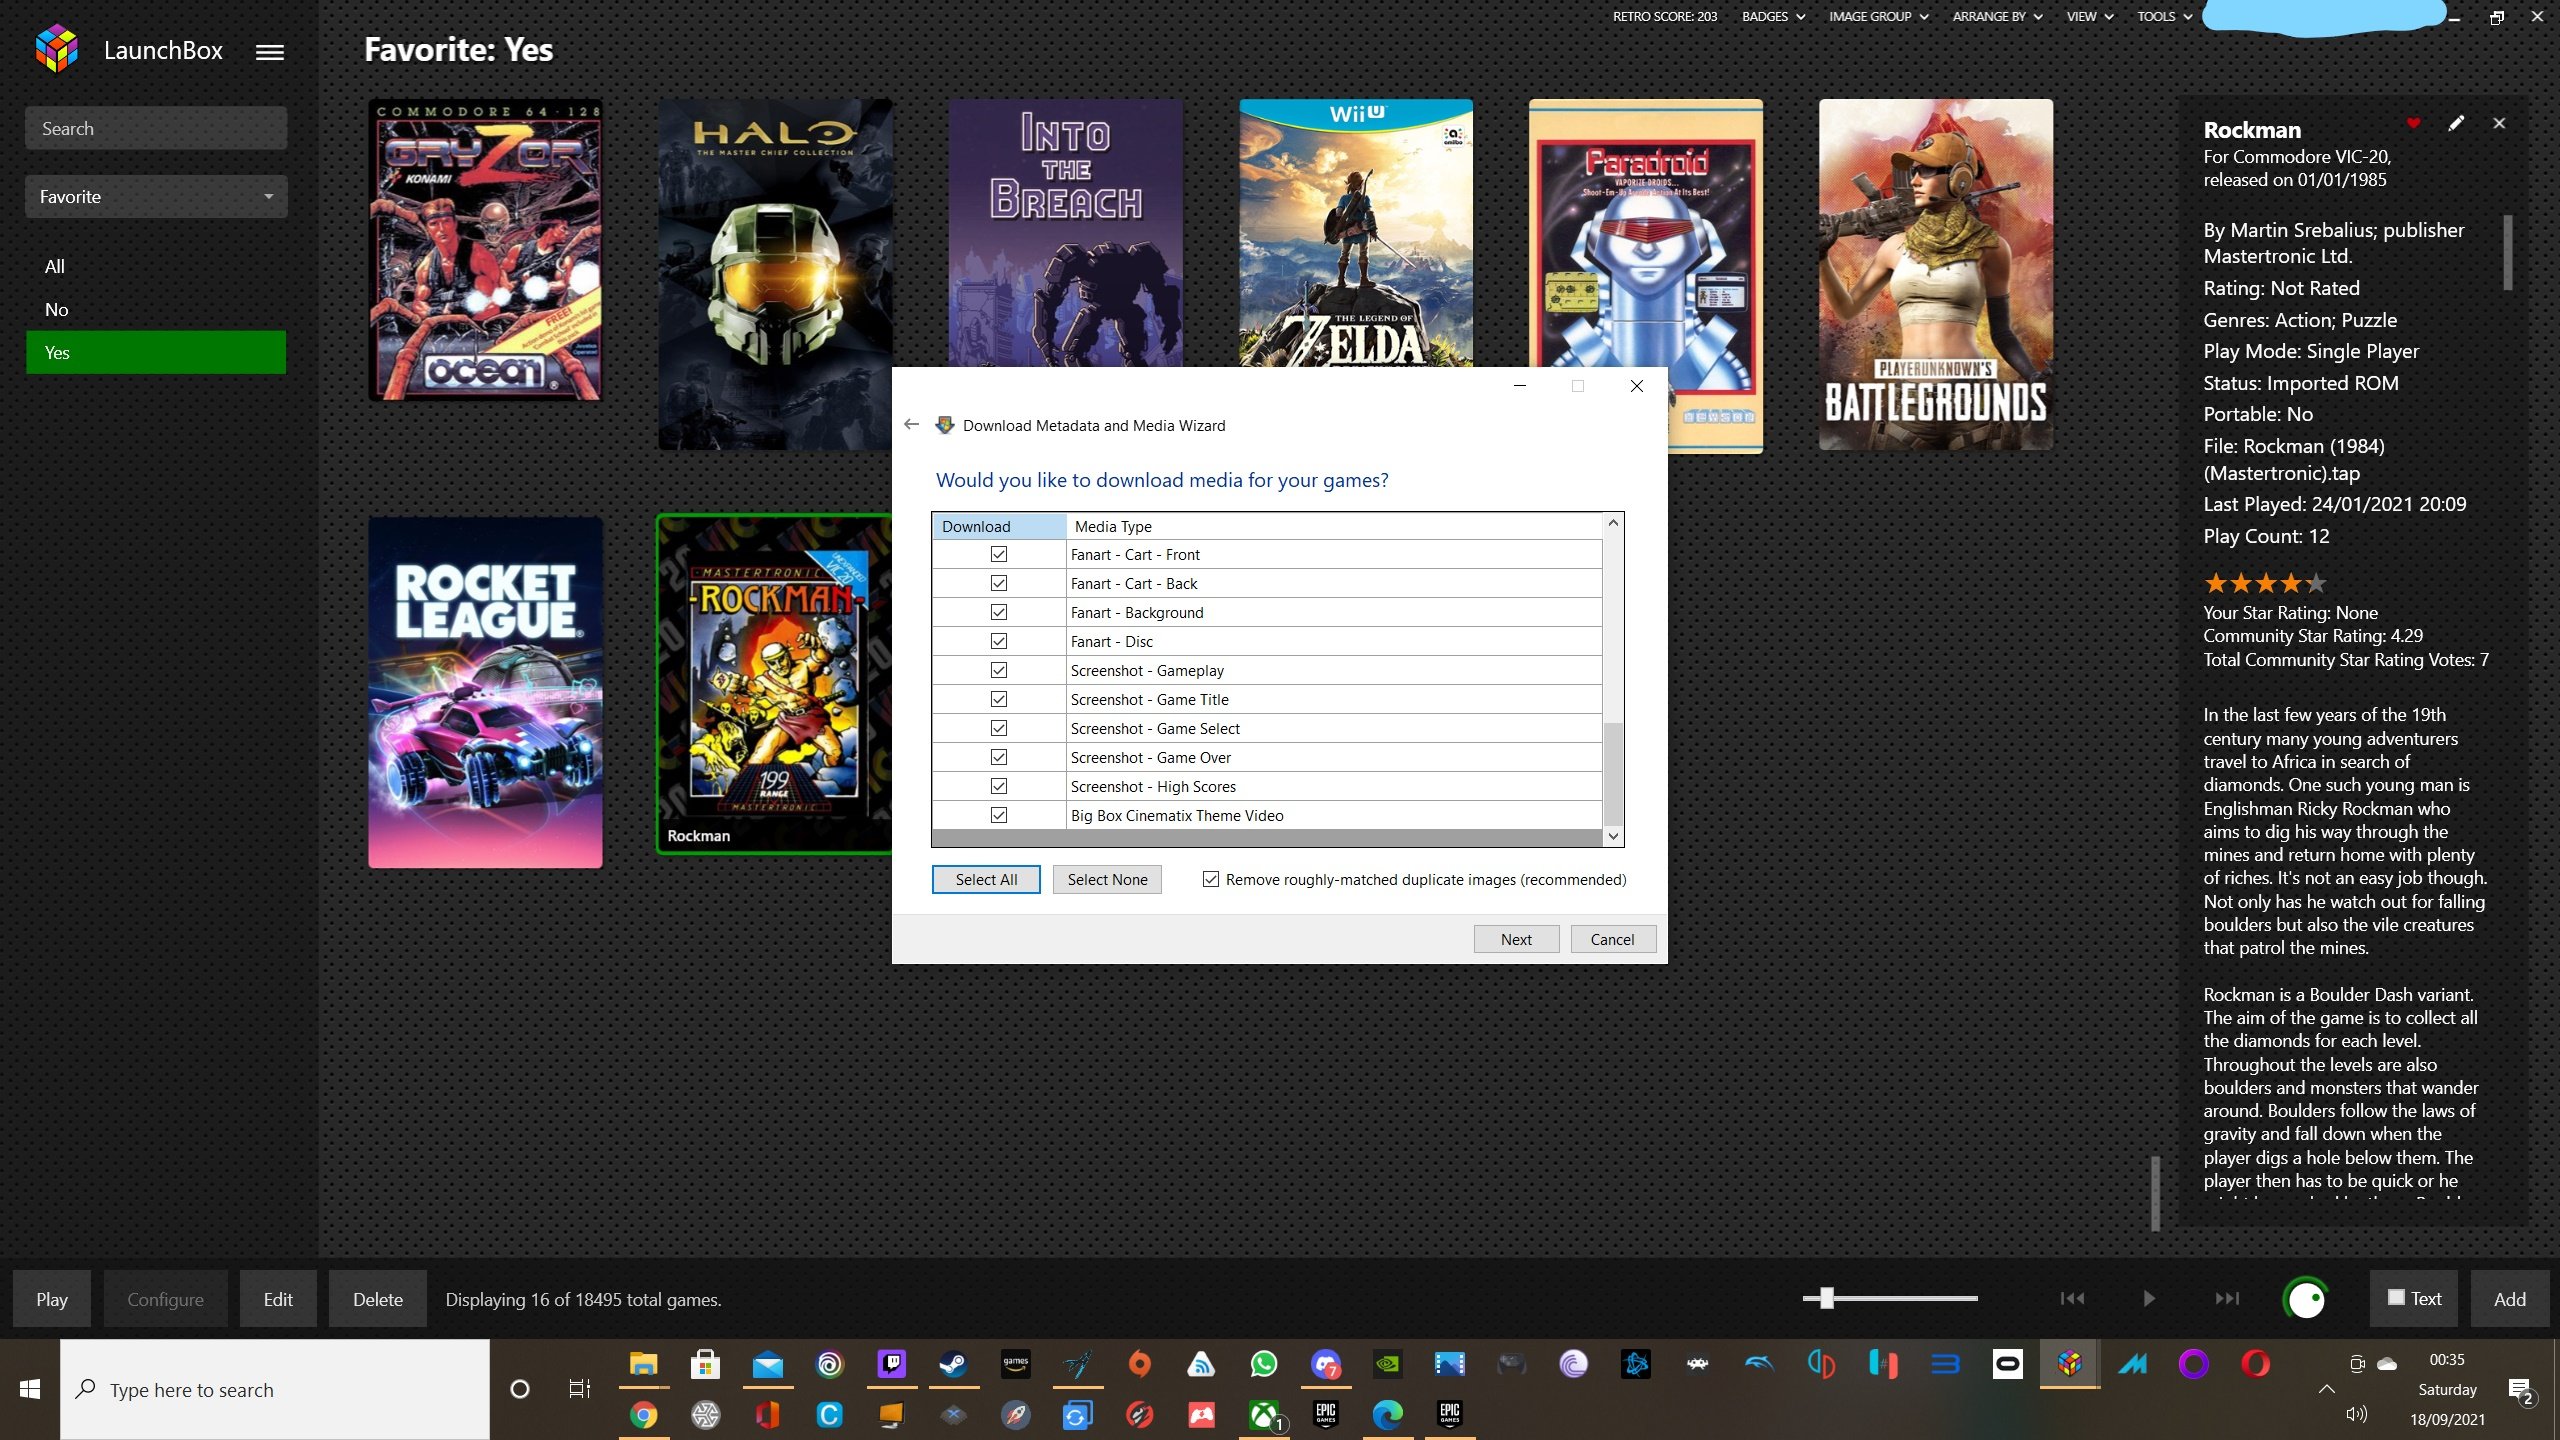Click the green circular music indicator
This screenshot has height=1440, width=2560.
click(x=2306, y=1298)
